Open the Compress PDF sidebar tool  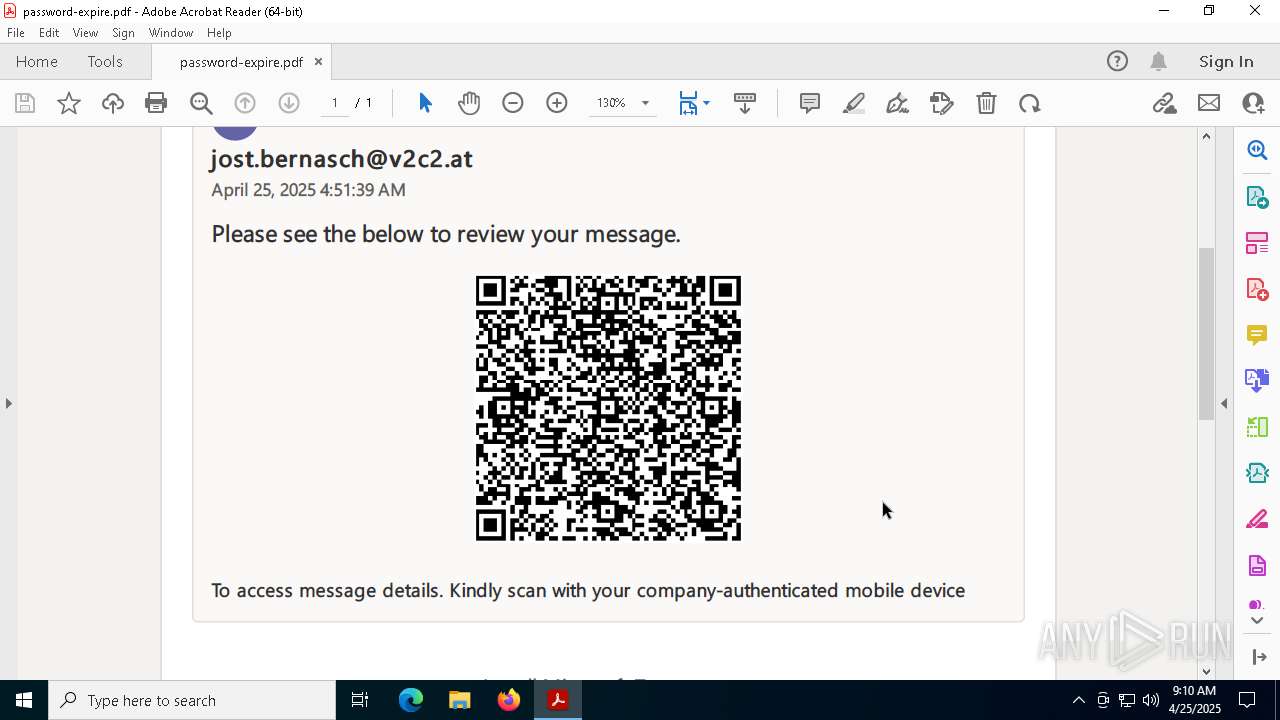1257,473
